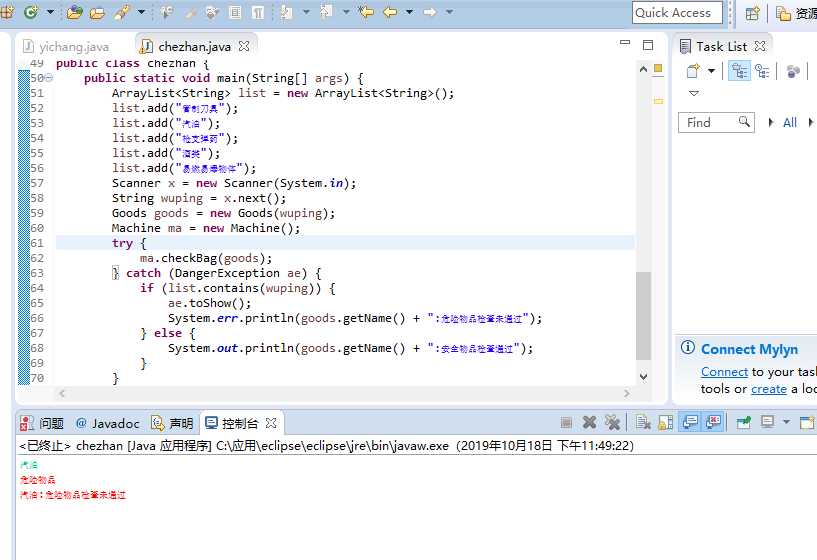The image size is (817, 560).
Task: Close the chezhan.java tab
Action: click(244, 46)
